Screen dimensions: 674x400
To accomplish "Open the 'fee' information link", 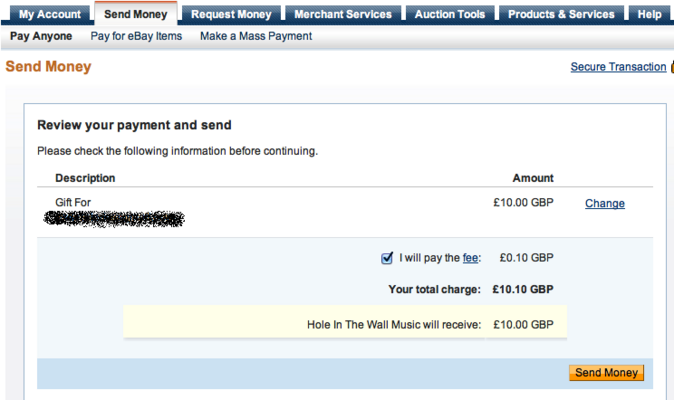I will (x=470, y=258).
